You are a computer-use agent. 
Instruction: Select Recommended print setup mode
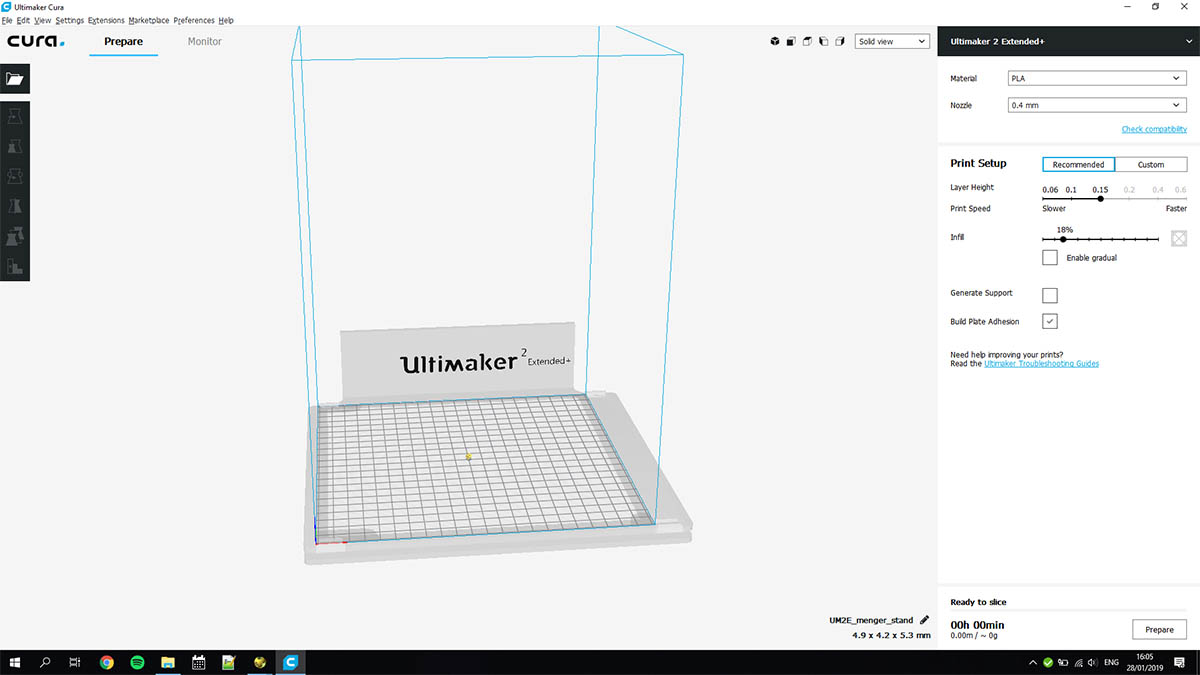(1078, 164)
